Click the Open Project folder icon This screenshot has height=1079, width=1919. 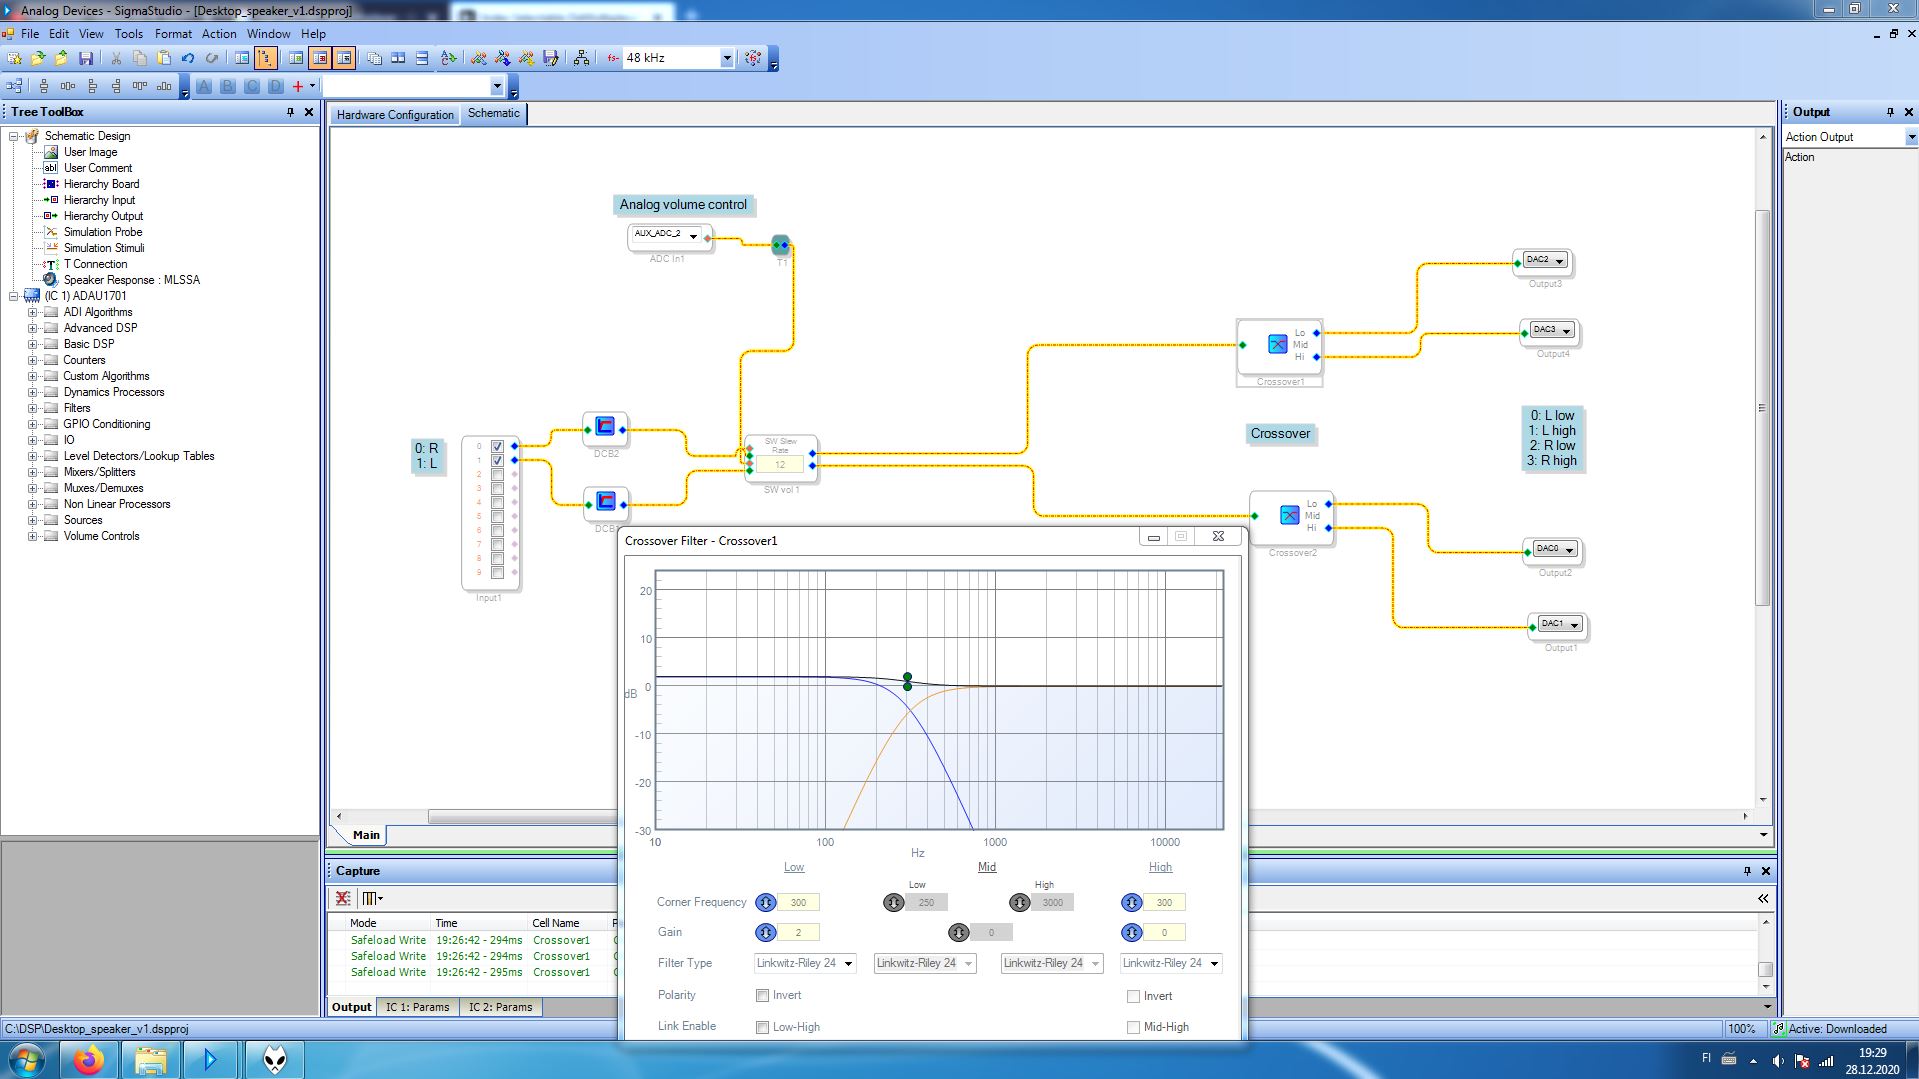38,58
